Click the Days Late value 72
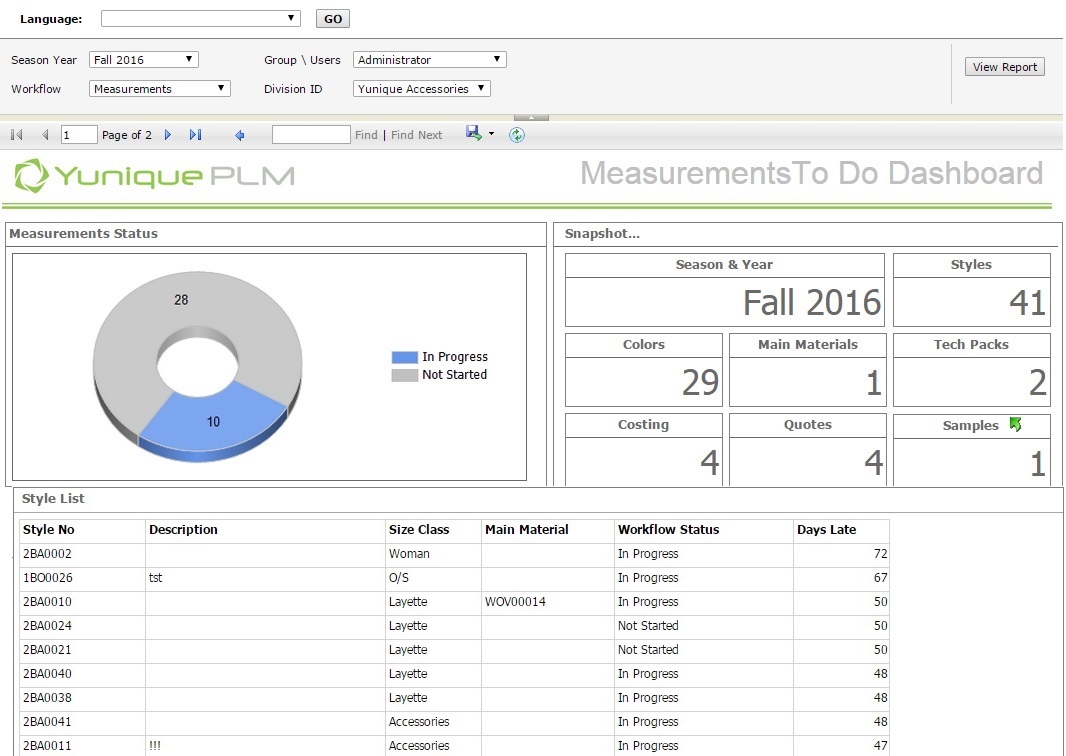The width and height of the screenshot is (1066, 756). pos(880,553)
